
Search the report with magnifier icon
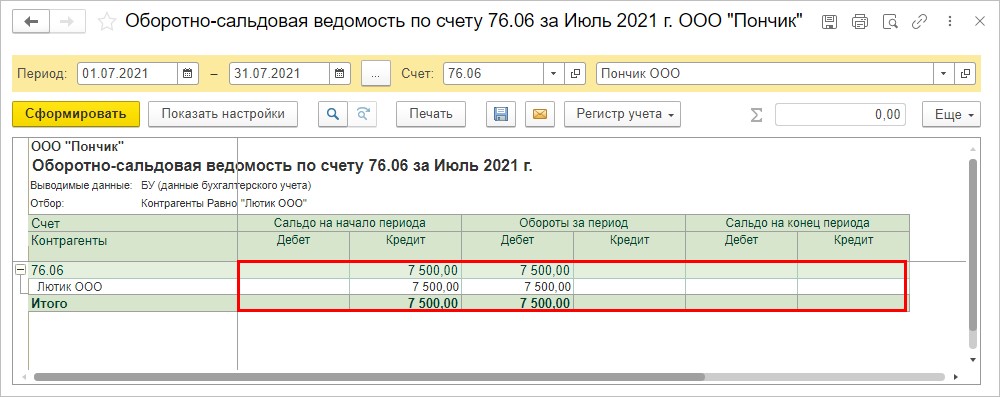(332, 114)
